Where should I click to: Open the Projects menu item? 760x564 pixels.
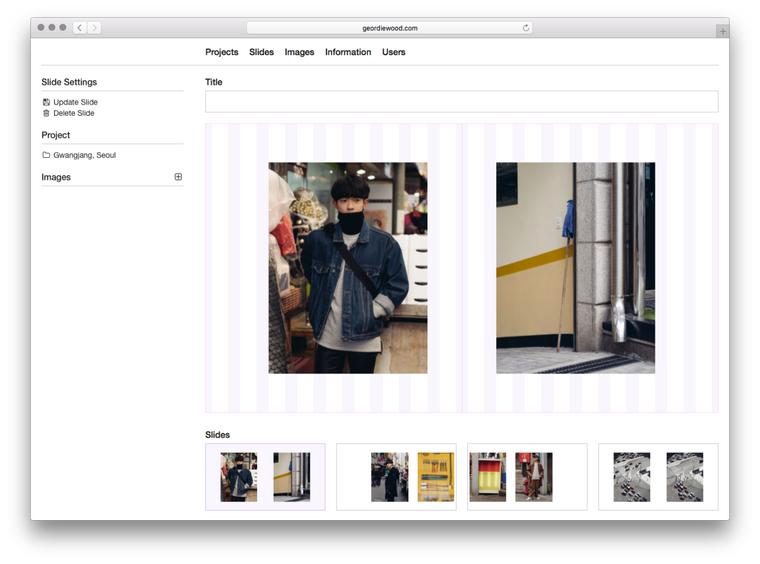click(x=222, y=52)
